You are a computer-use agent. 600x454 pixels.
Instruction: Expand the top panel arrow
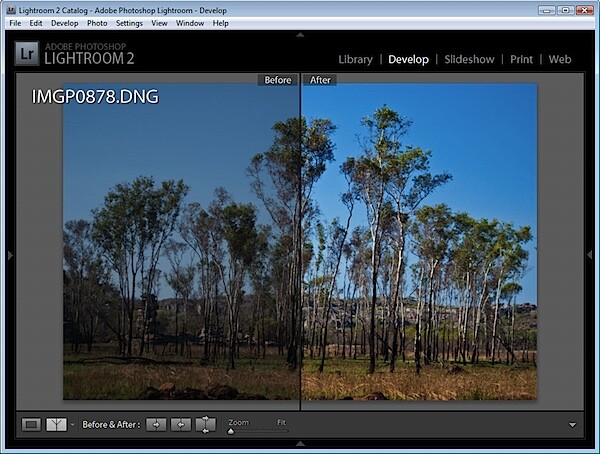click(300, 35)
